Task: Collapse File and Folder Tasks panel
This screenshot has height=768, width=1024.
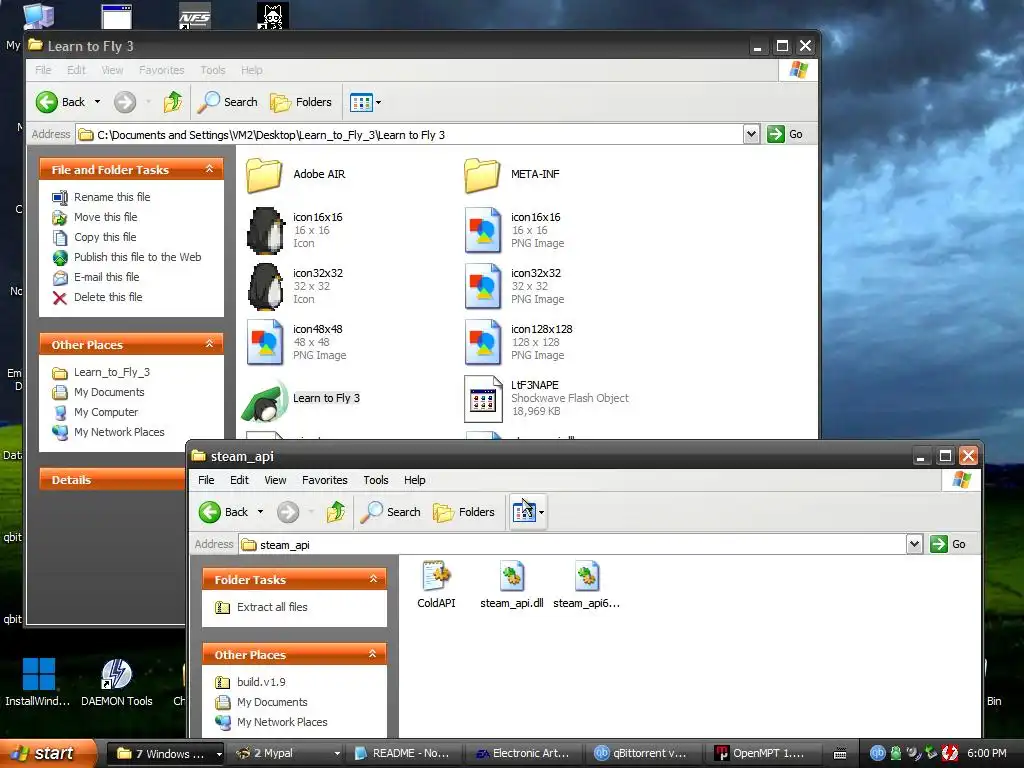Action: 209,169
